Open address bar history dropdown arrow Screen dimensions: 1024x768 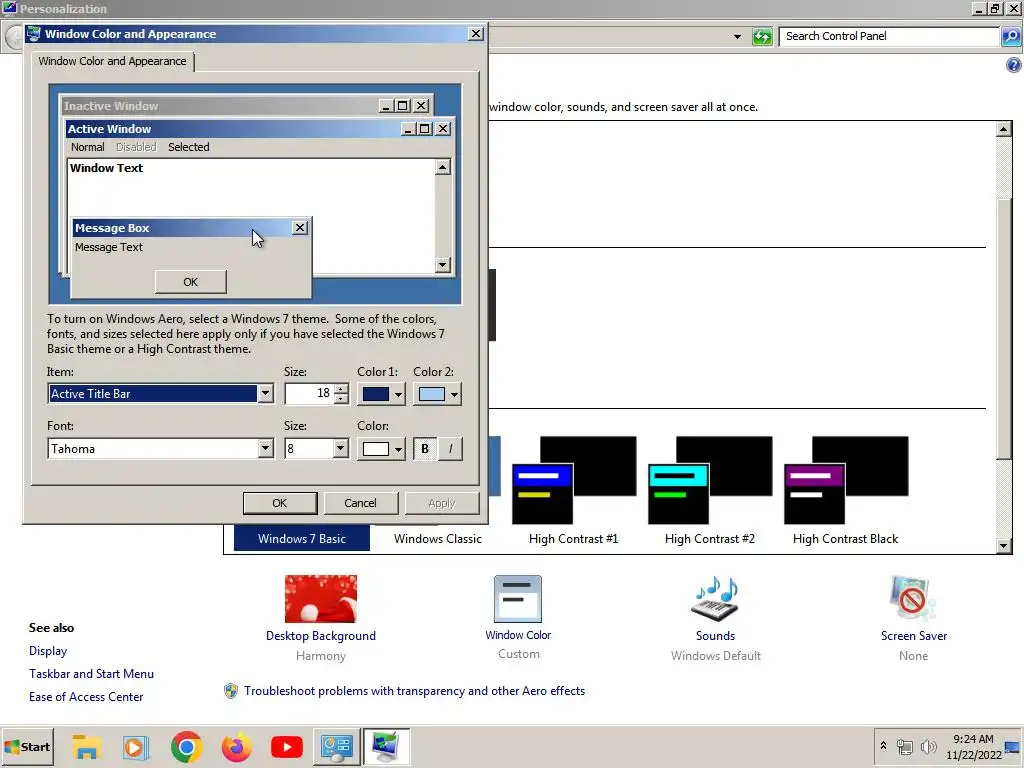click(737, 37)
